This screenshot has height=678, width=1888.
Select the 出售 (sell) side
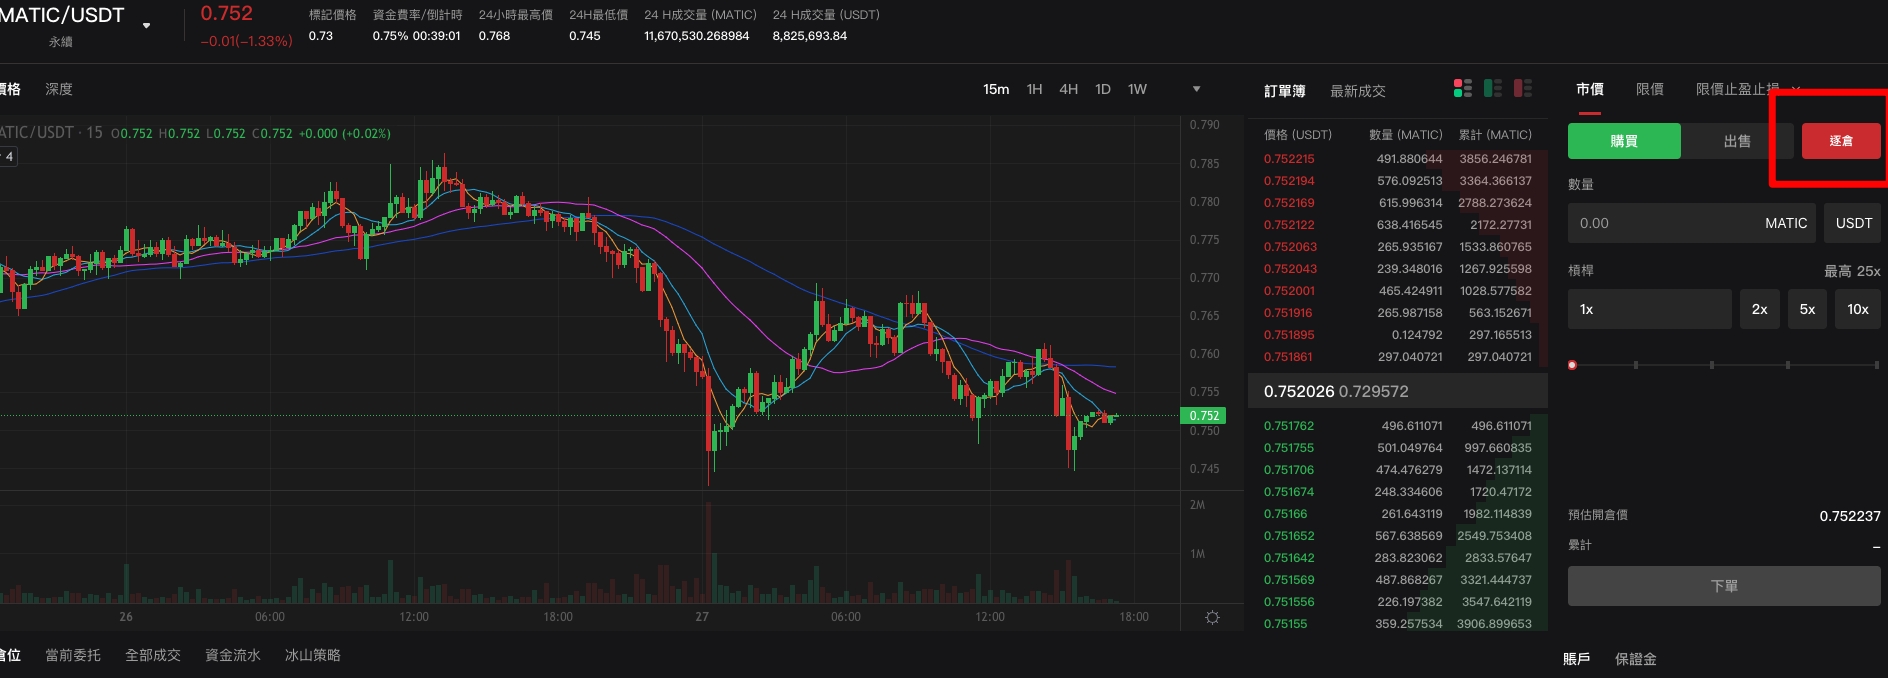[x=1737, y=141]
